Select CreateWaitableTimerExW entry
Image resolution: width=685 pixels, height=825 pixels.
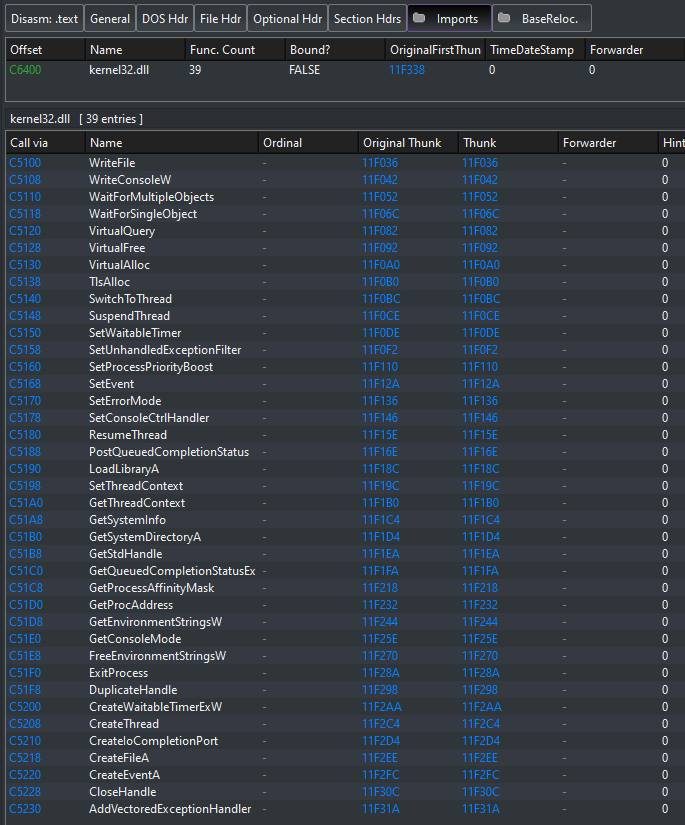tap(345, 707)
